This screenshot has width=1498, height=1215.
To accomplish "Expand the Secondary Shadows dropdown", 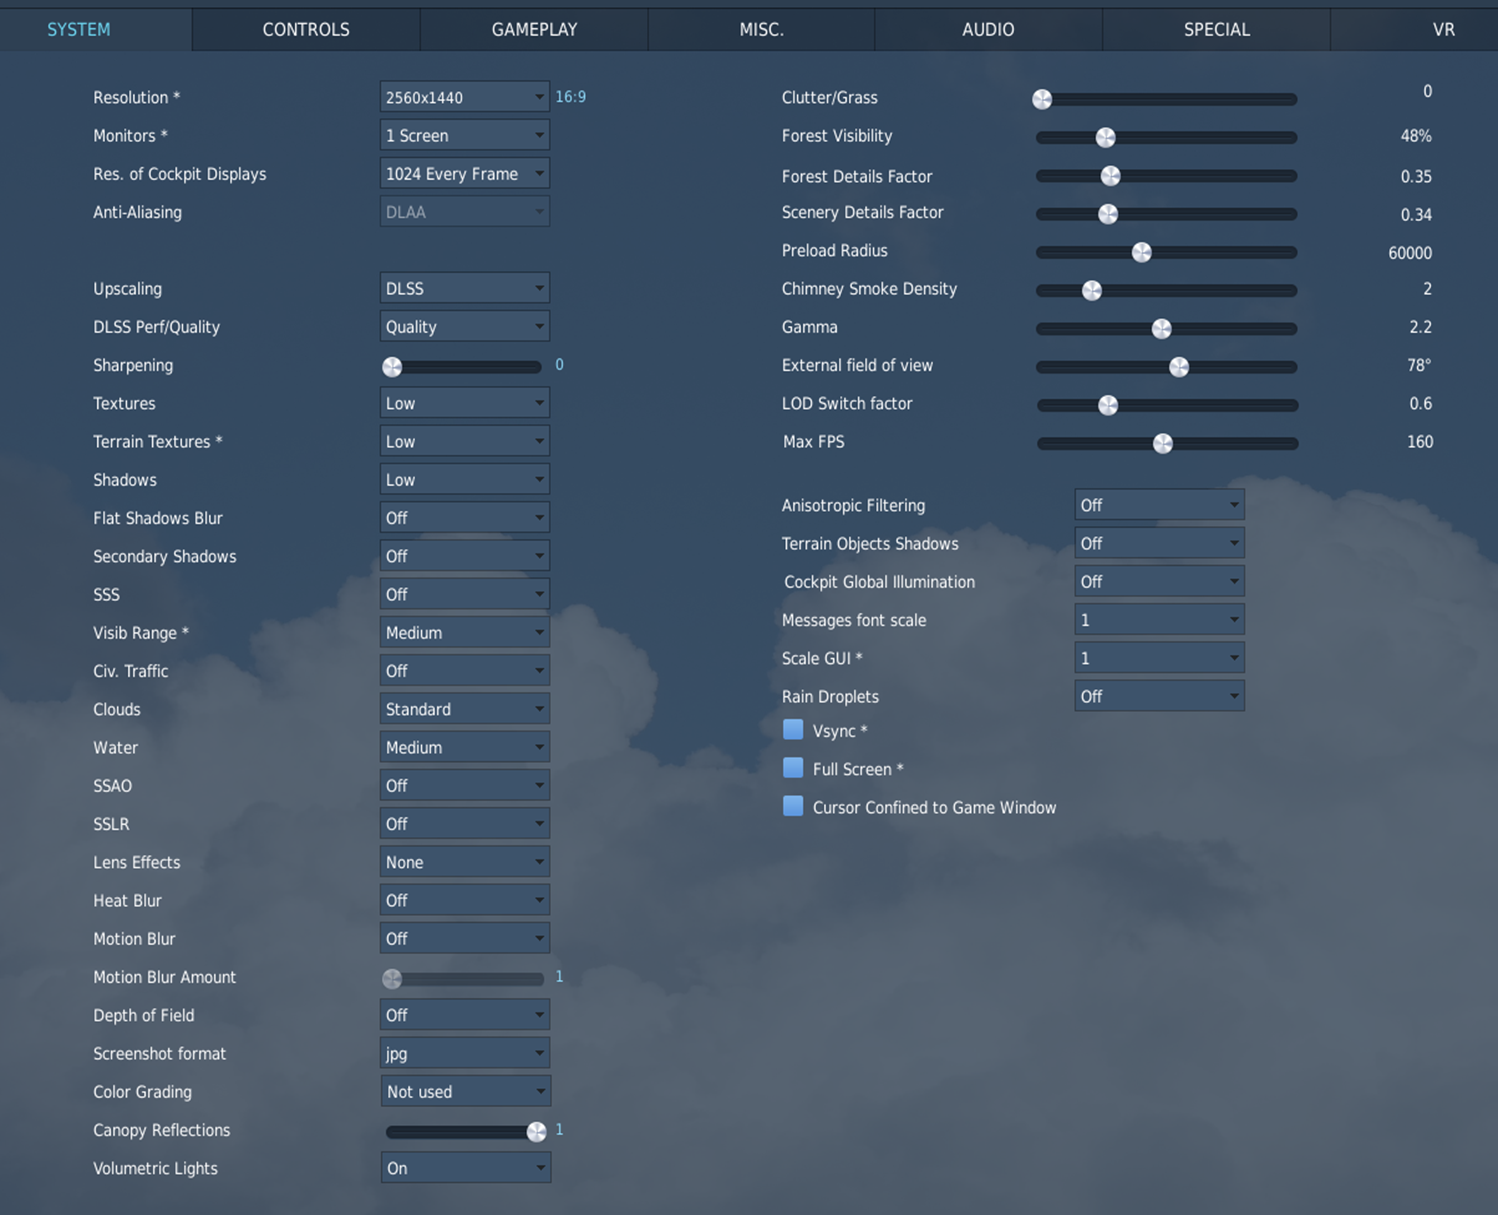I will 464,556.
